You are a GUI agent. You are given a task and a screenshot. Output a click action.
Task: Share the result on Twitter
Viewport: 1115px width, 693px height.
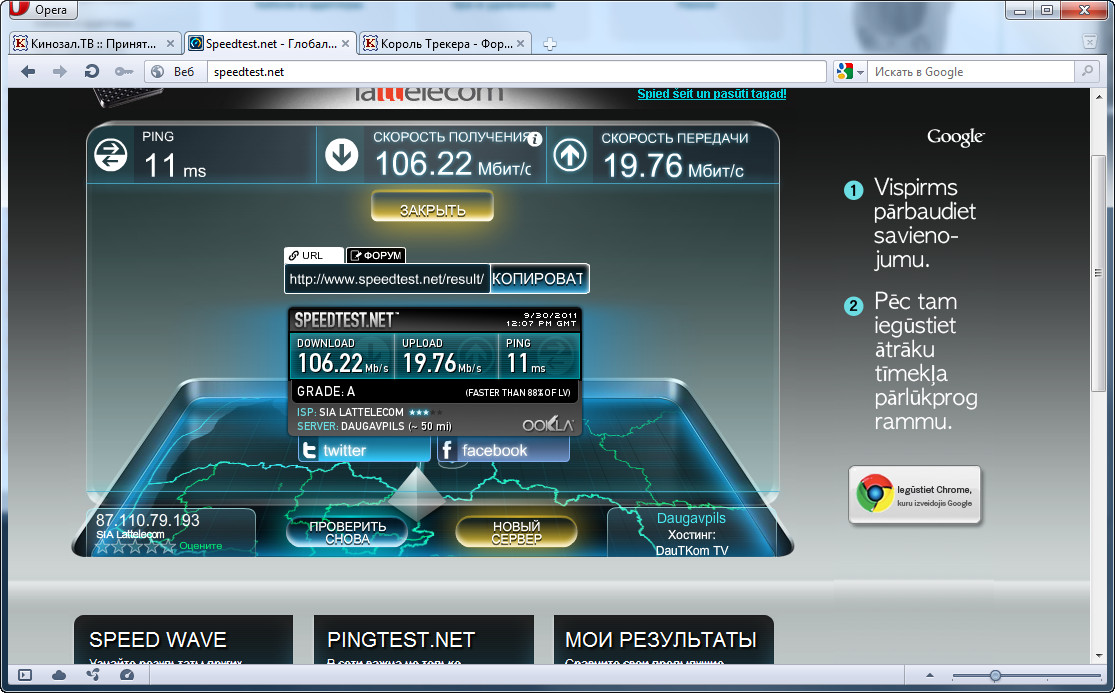click(364, 450)
